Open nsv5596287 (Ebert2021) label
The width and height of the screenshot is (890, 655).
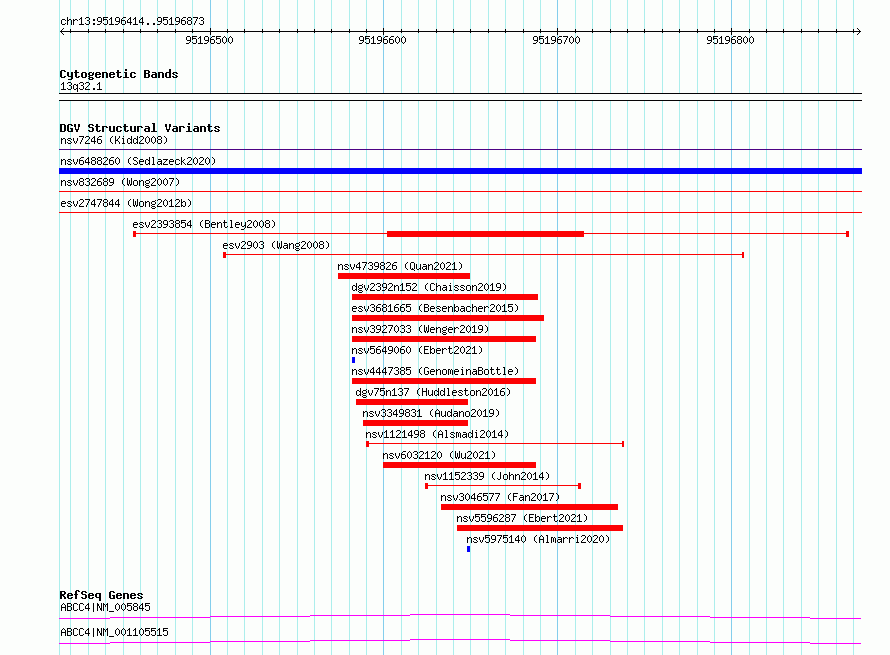pos(522,518)
